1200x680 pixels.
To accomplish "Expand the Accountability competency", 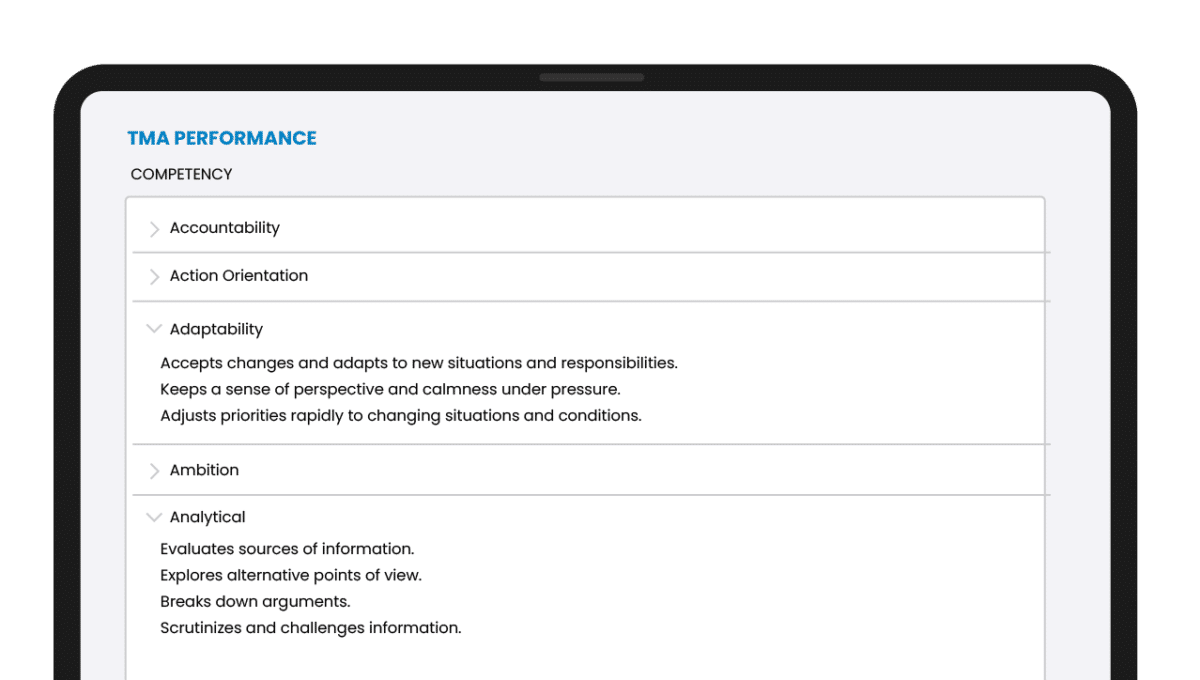I will (225, 227).
